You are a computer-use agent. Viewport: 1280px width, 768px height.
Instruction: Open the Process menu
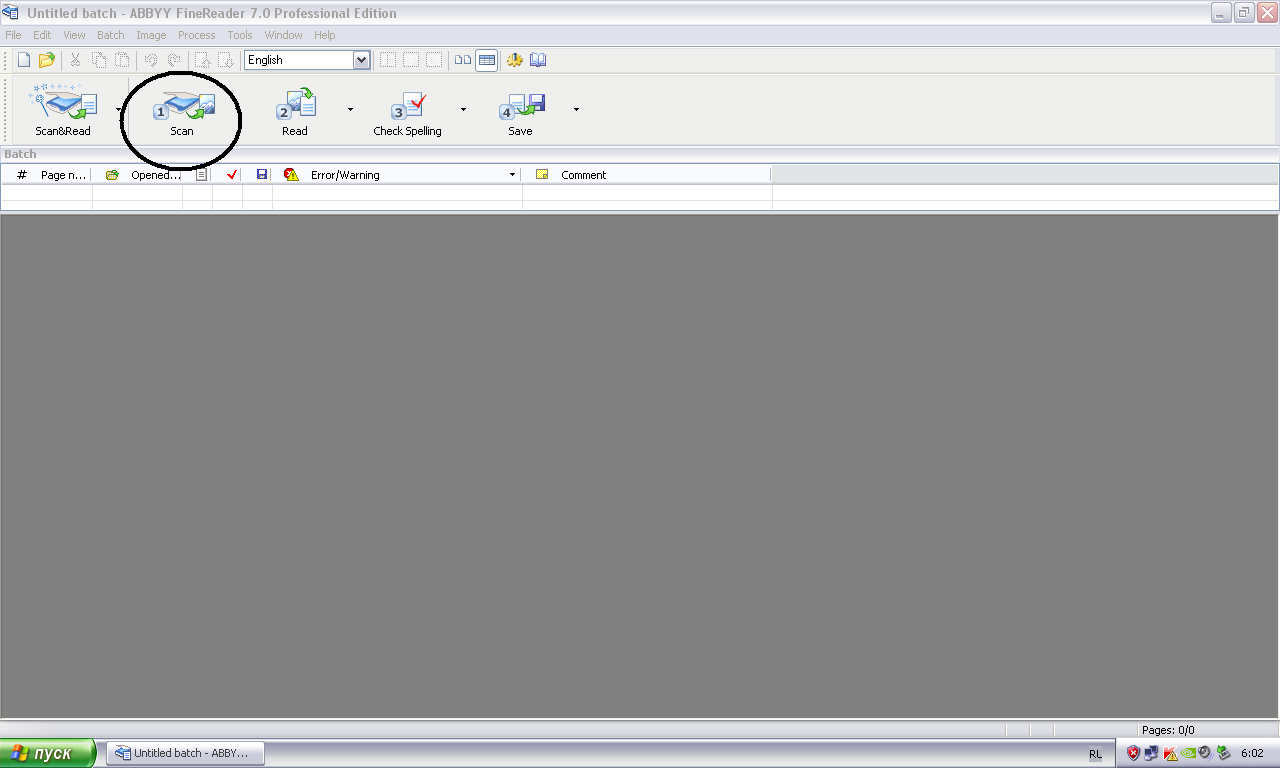(x=197, y=35)
